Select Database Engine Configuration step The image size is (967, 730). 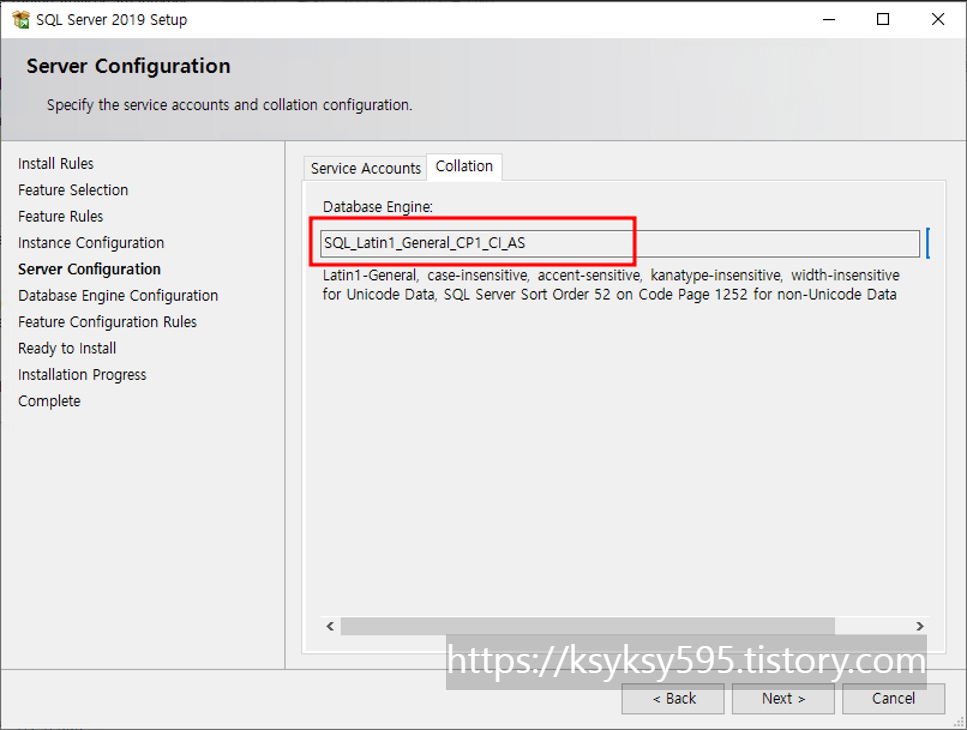point(118,296)
